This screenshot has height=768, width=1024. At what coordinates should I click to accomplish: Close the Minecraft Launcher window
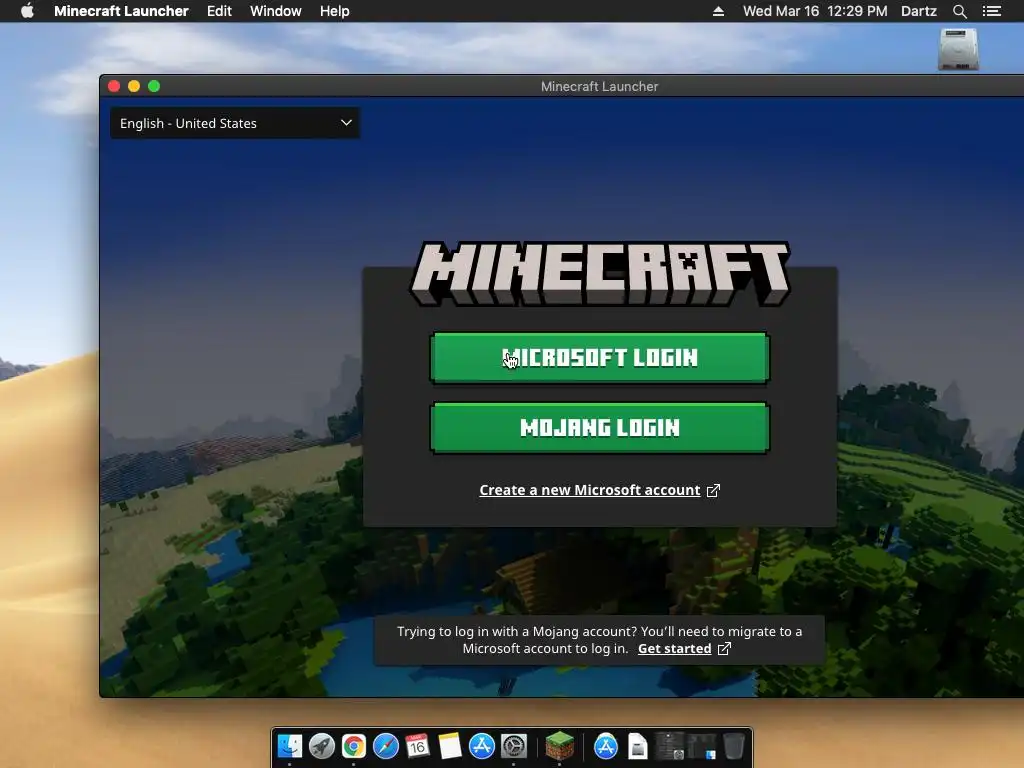(x=114, y=86)
